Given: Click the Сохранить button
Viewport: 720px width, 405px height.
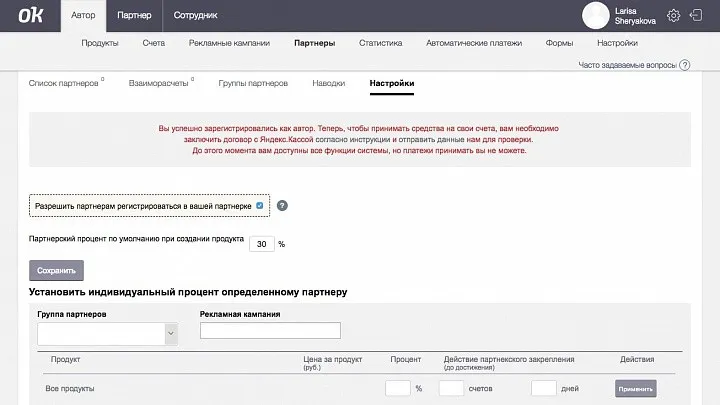Looking at the screenshot, I should coord(56,270).
